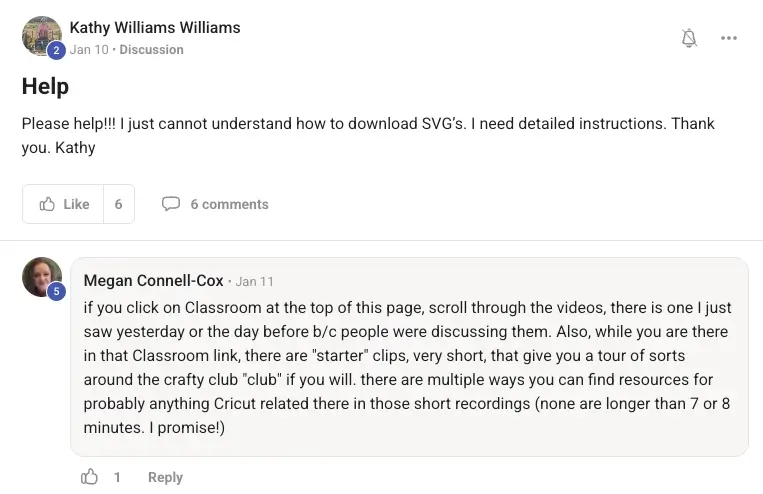This screenshot has height=494, width=763.
Task: Open Kathy Williams Williams' profile name link
Action: (155, 27)
